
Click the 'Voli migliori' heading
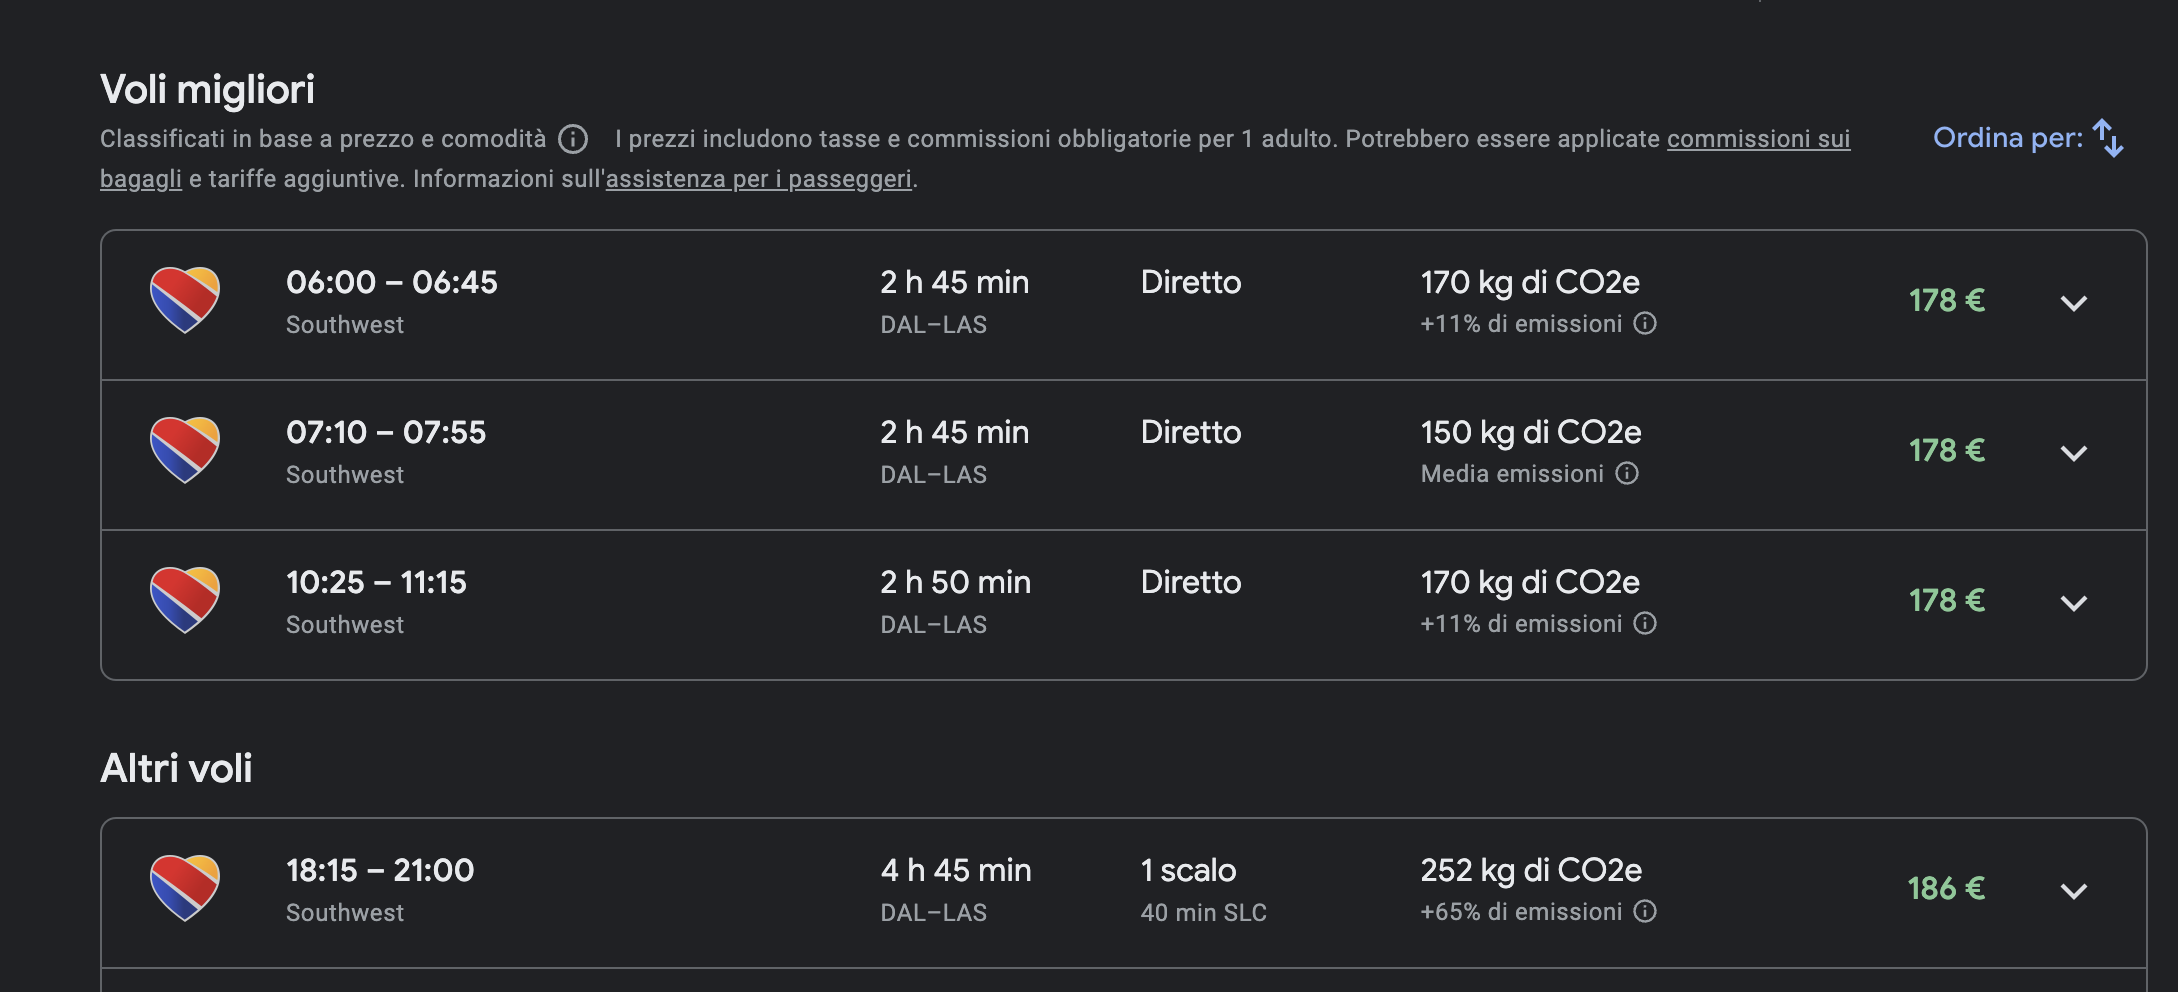click(x=207, y=90)
